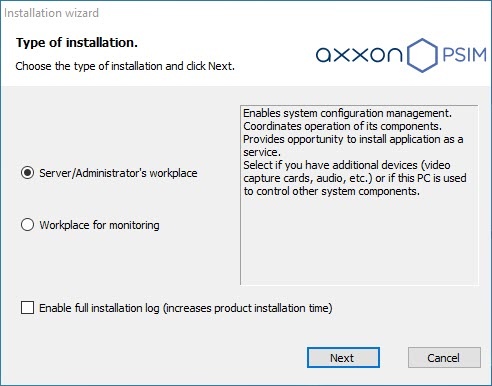Click the Workplace for monitoring label text
The width and height of the screenshot is (492, 386).
[x=99, y=225]
